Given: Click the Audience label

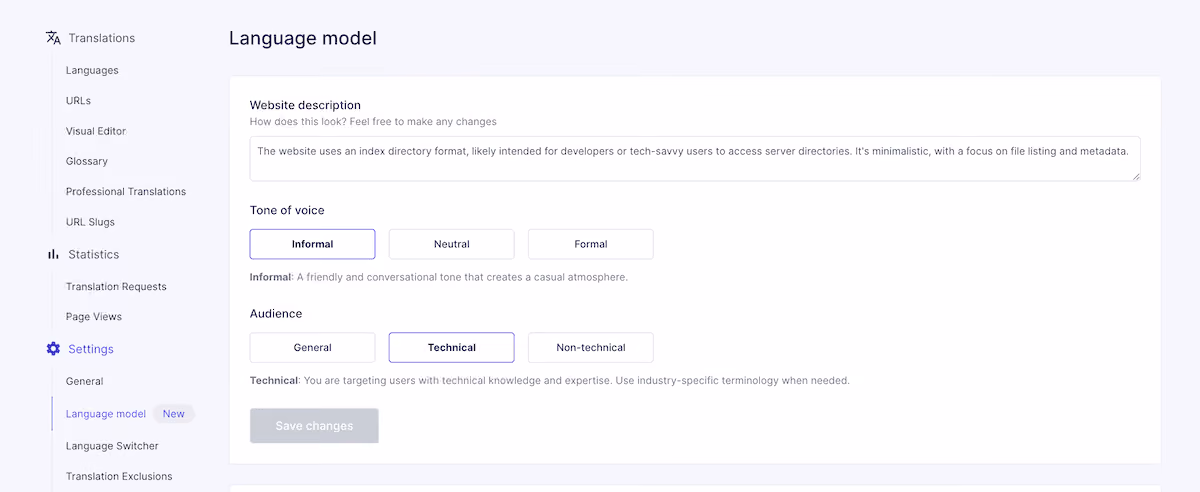Looking at the screenshot, I should 276,314.
